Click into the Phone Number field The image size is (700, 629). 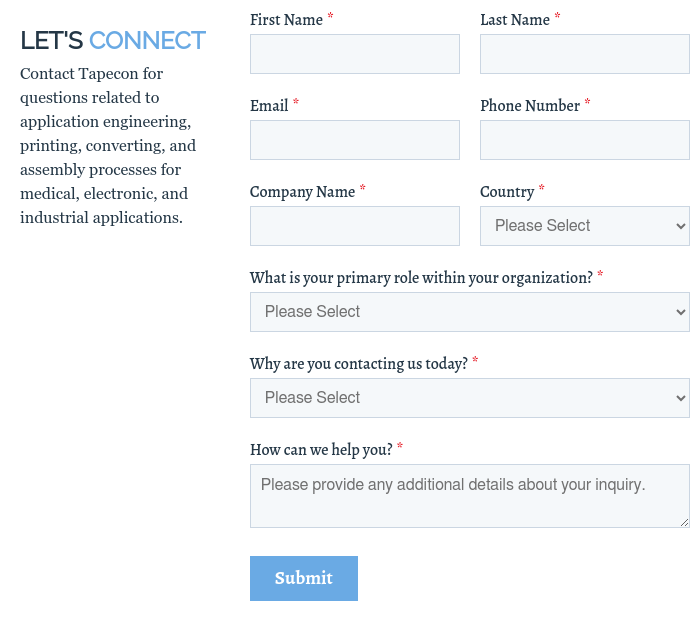[x=584, y=140]
